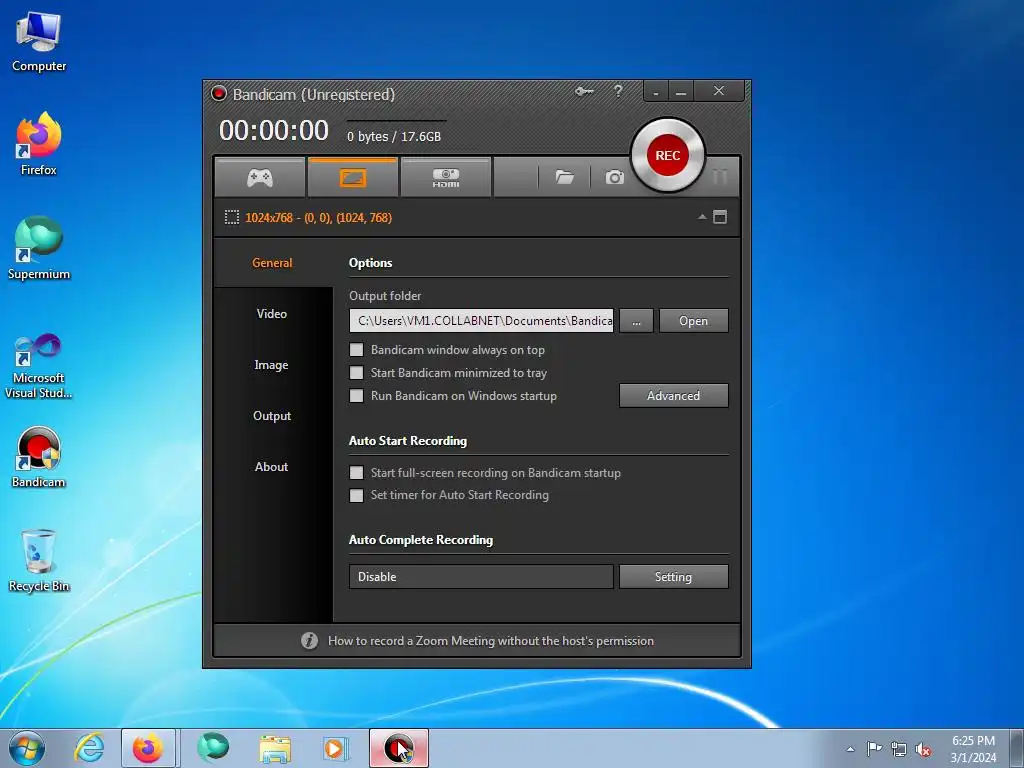This screenshot has width=1024, height=768.
Task: Open registration via the key icon
Action: [x=584, y=91]
